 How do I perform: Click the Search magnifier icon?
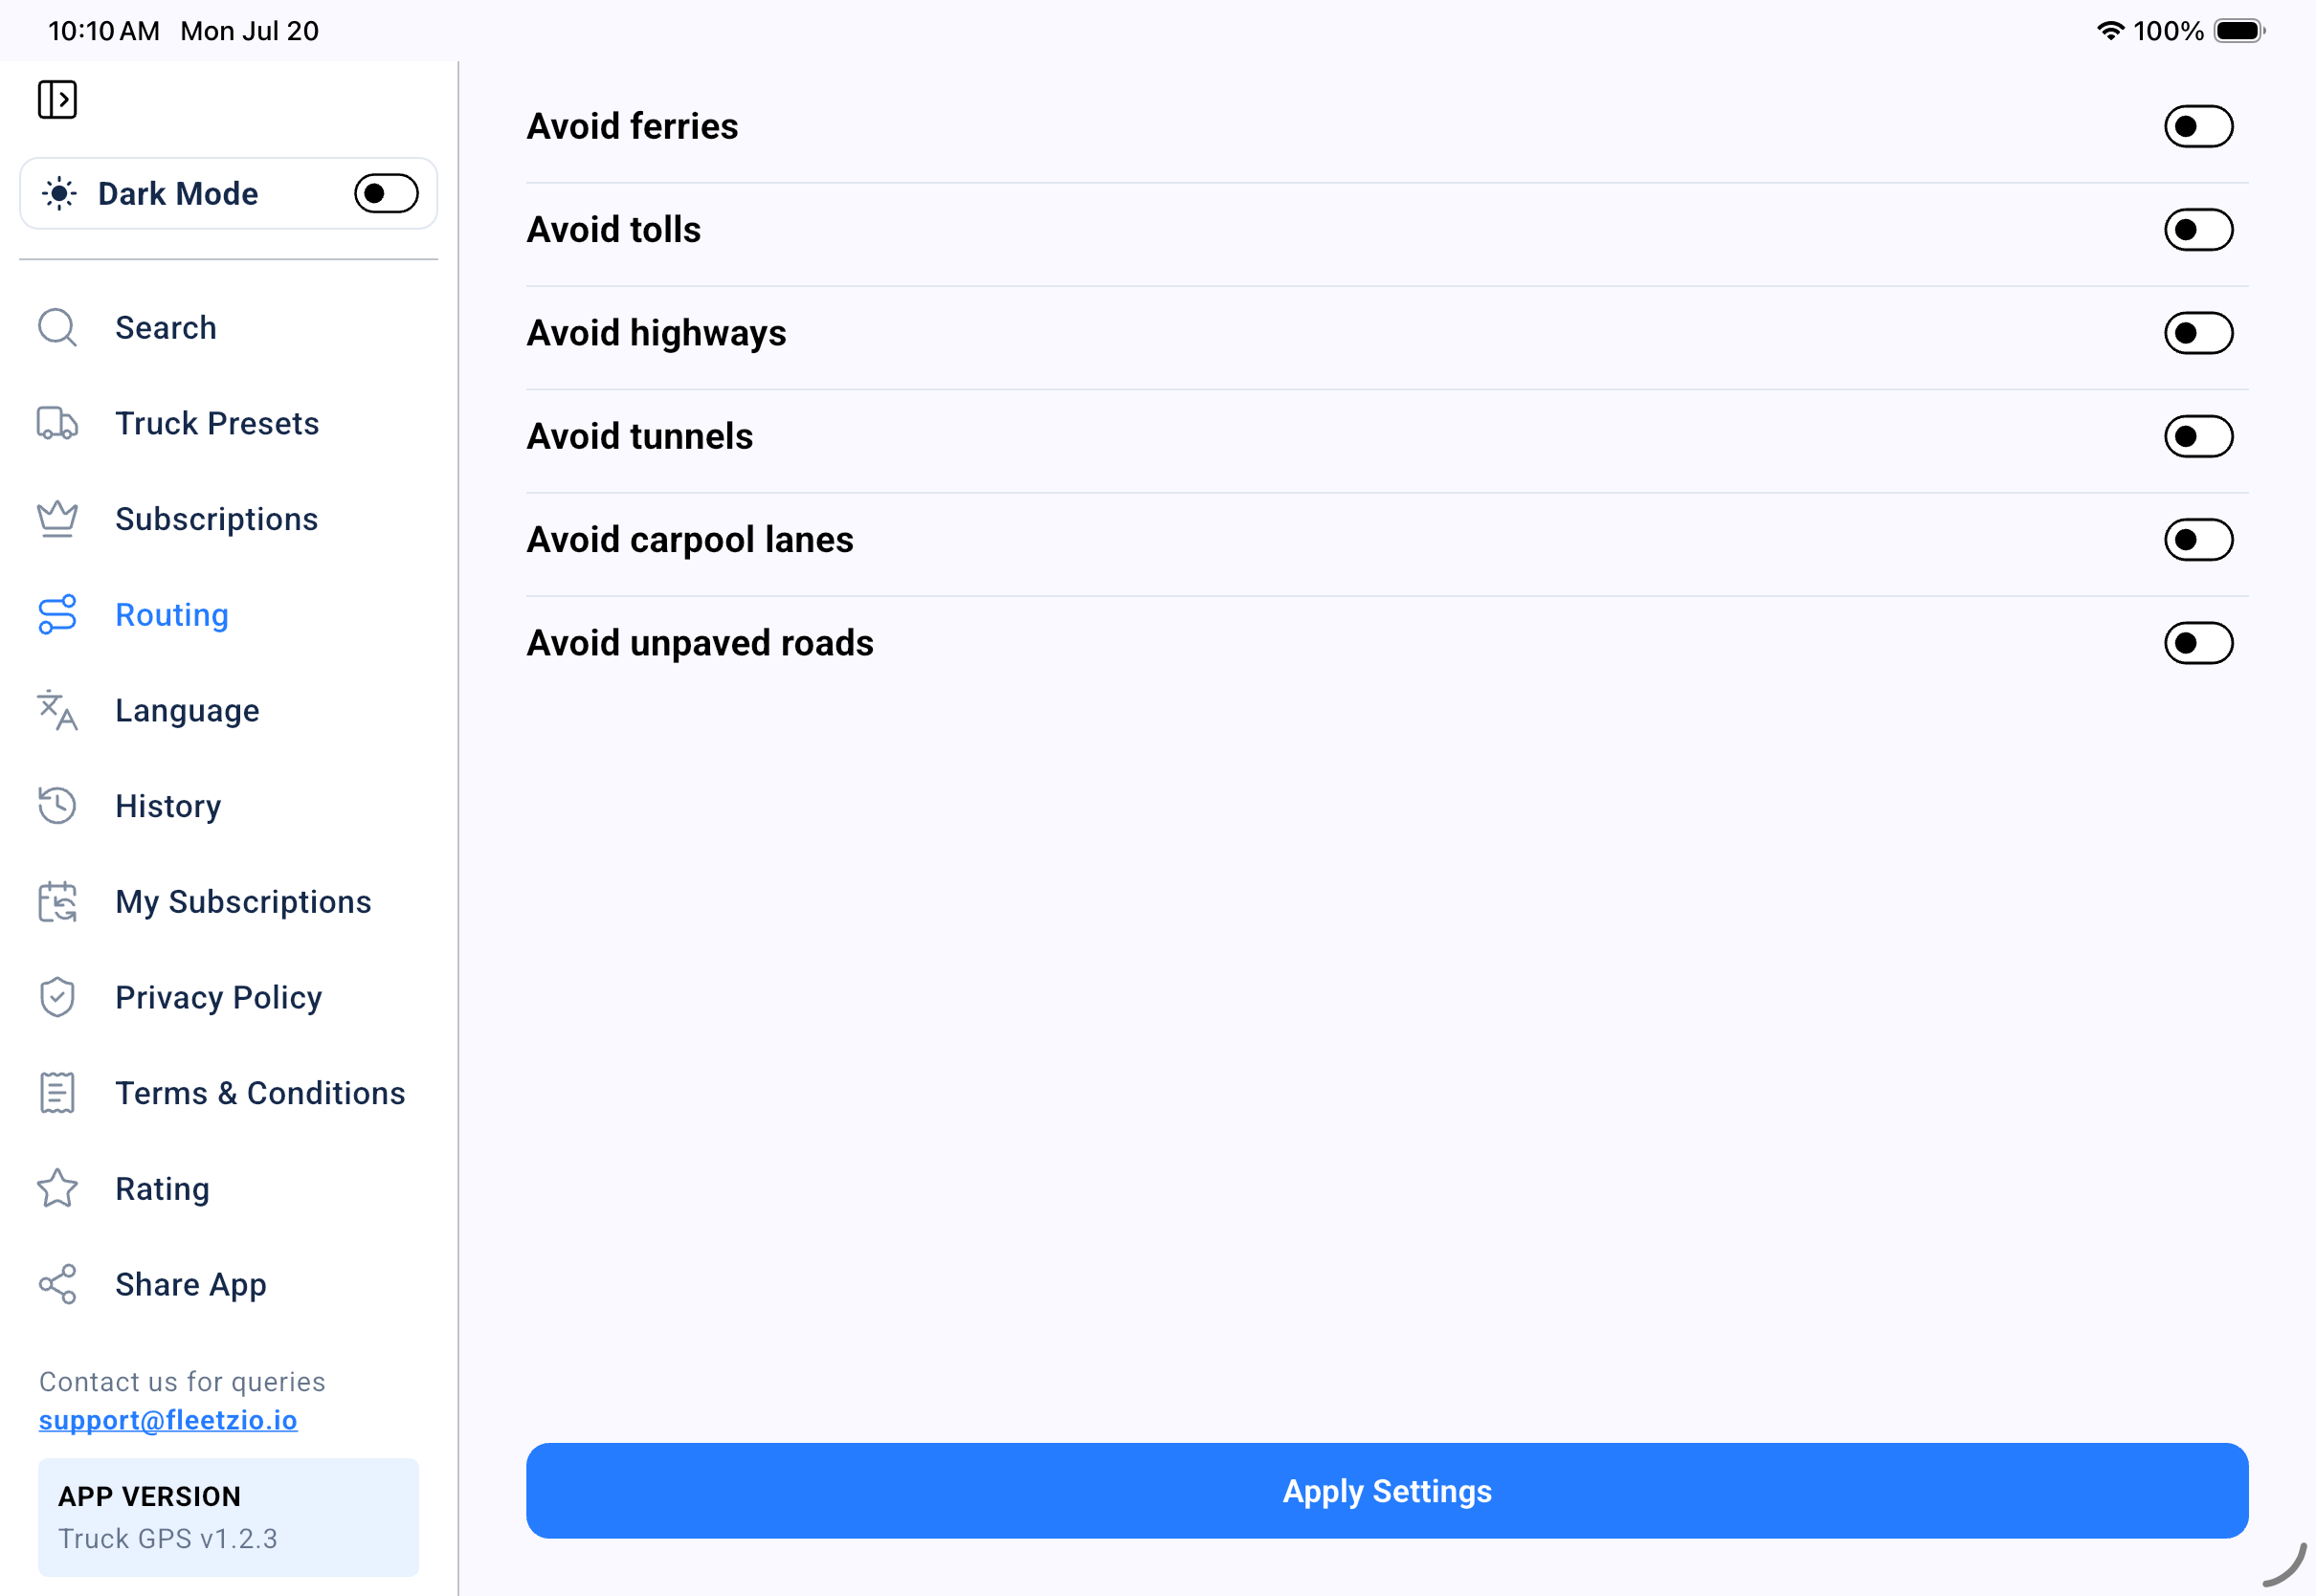click(57, 327)
